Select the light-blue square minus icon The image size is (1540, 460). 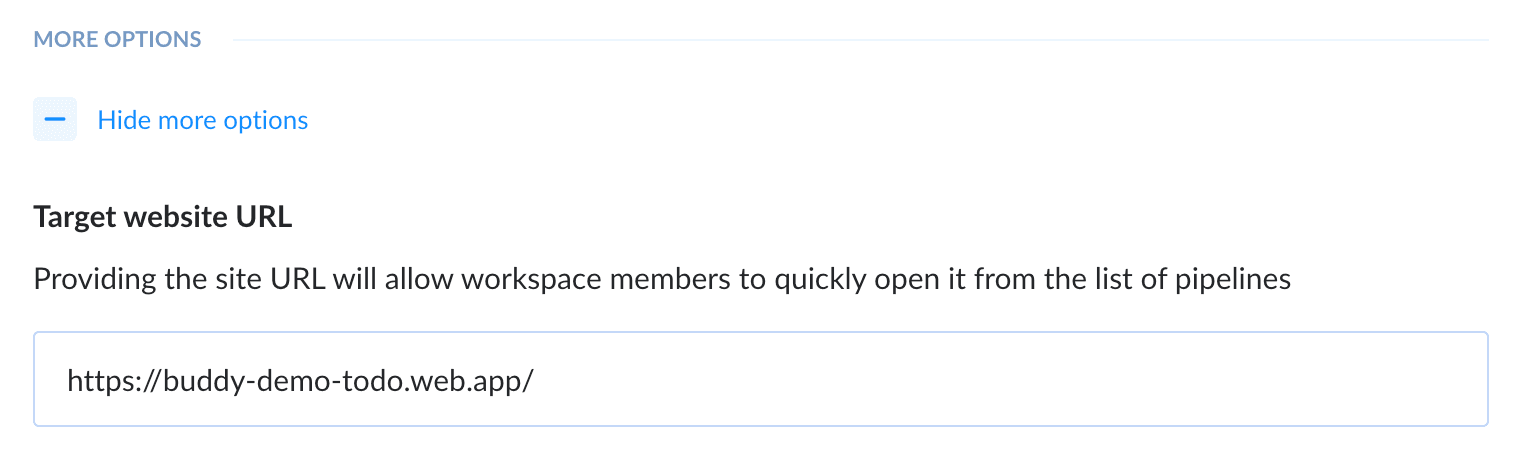click(x=55, y=120)
